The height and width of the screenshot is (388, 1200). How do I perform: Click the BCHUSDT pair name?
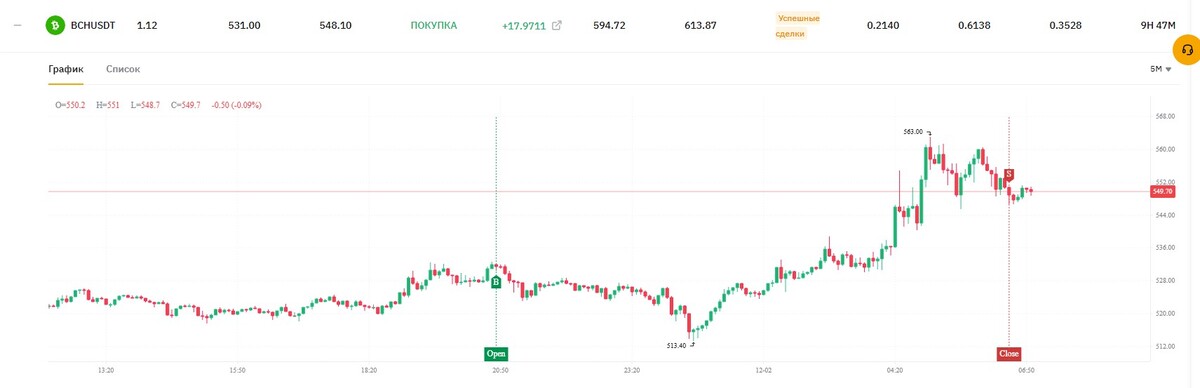pos(93,26)
